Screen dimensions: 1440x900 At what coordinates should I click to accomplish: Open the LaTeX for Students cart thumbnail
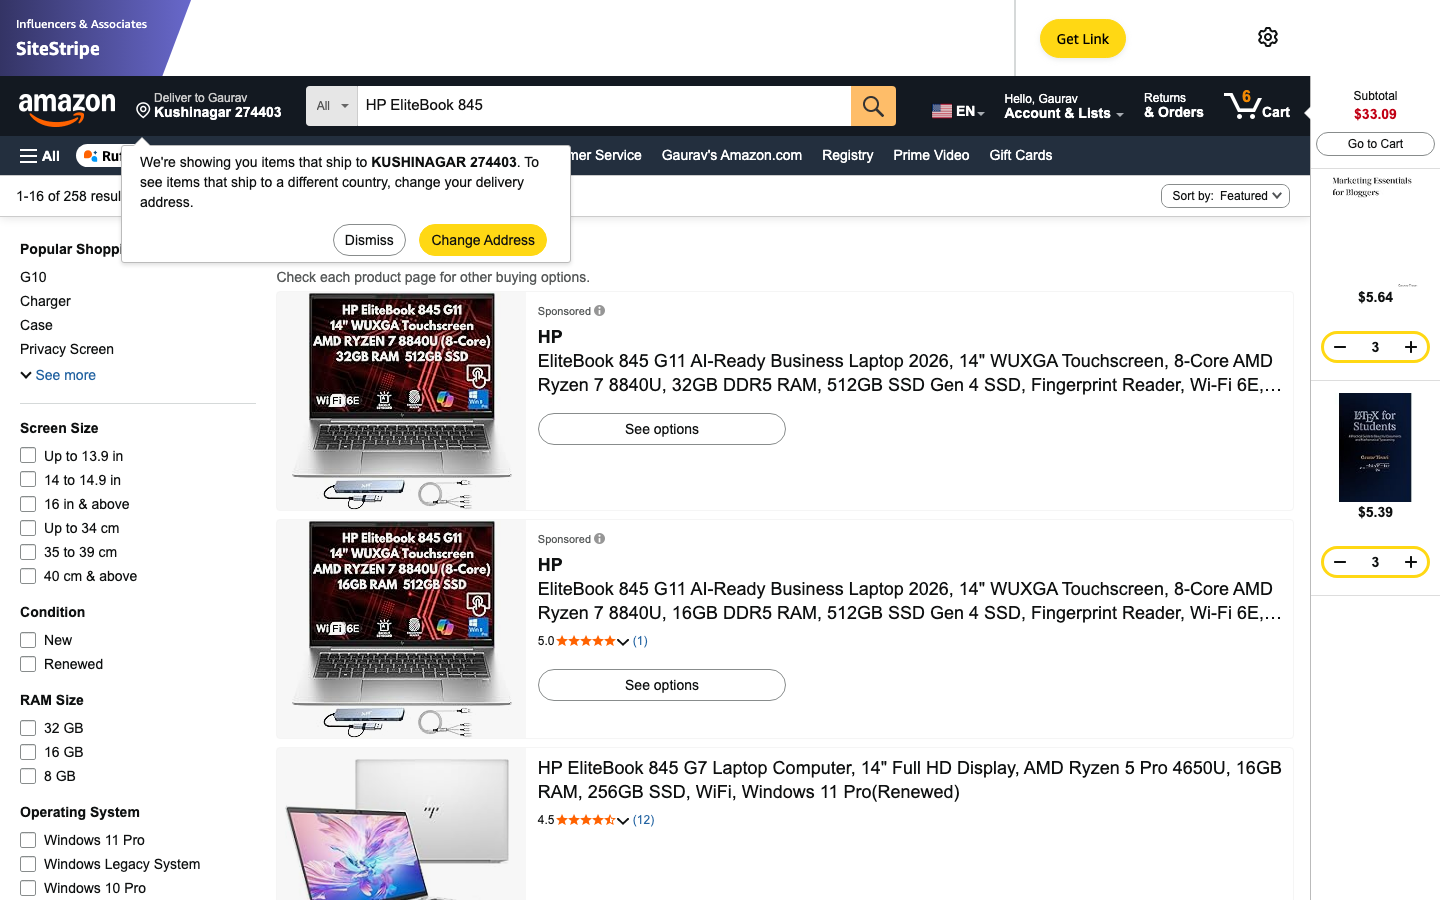(x=1375, y=447)
